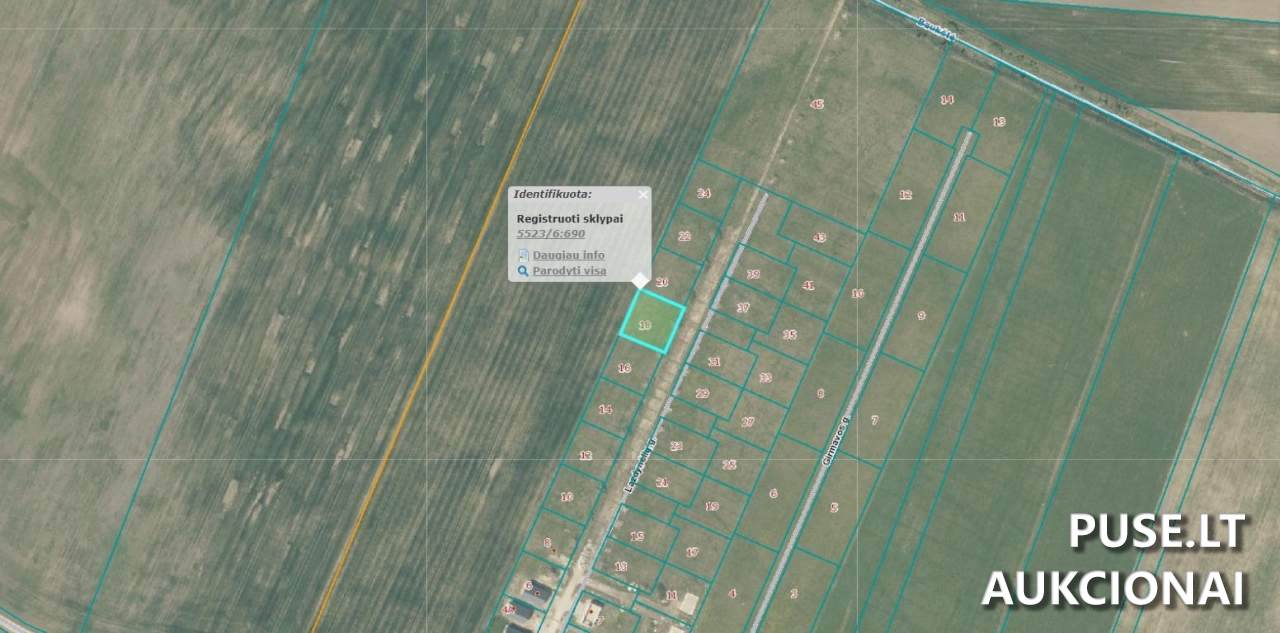Close the Identifikuota popup
1280x633 pixels.
pos(642,195)
